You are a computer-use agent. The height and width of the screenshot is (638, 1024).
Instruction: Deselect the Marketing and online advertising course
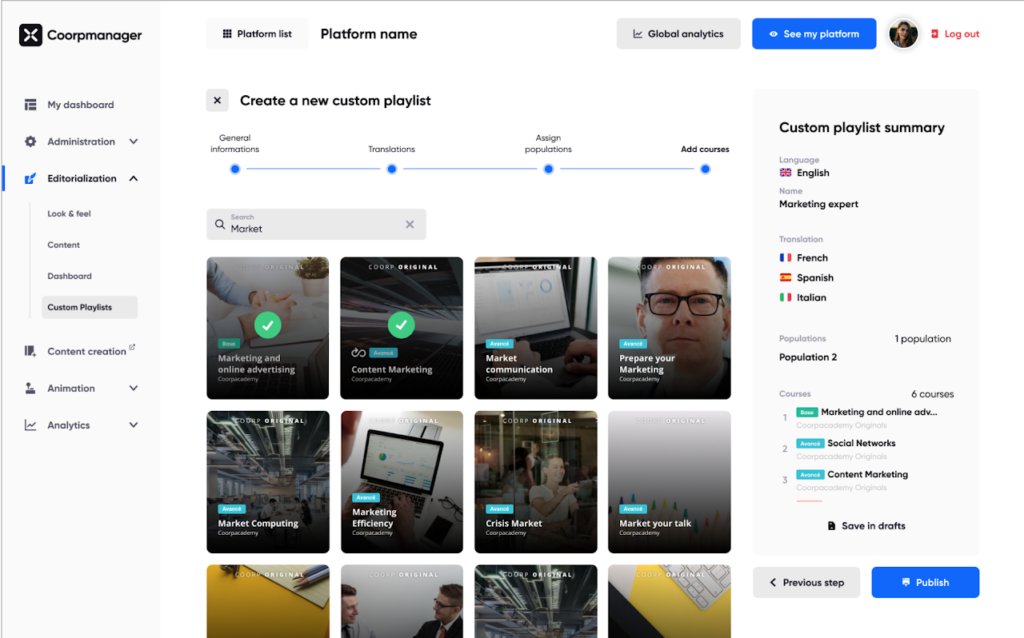pyautogui.click(x=267, y=325)
